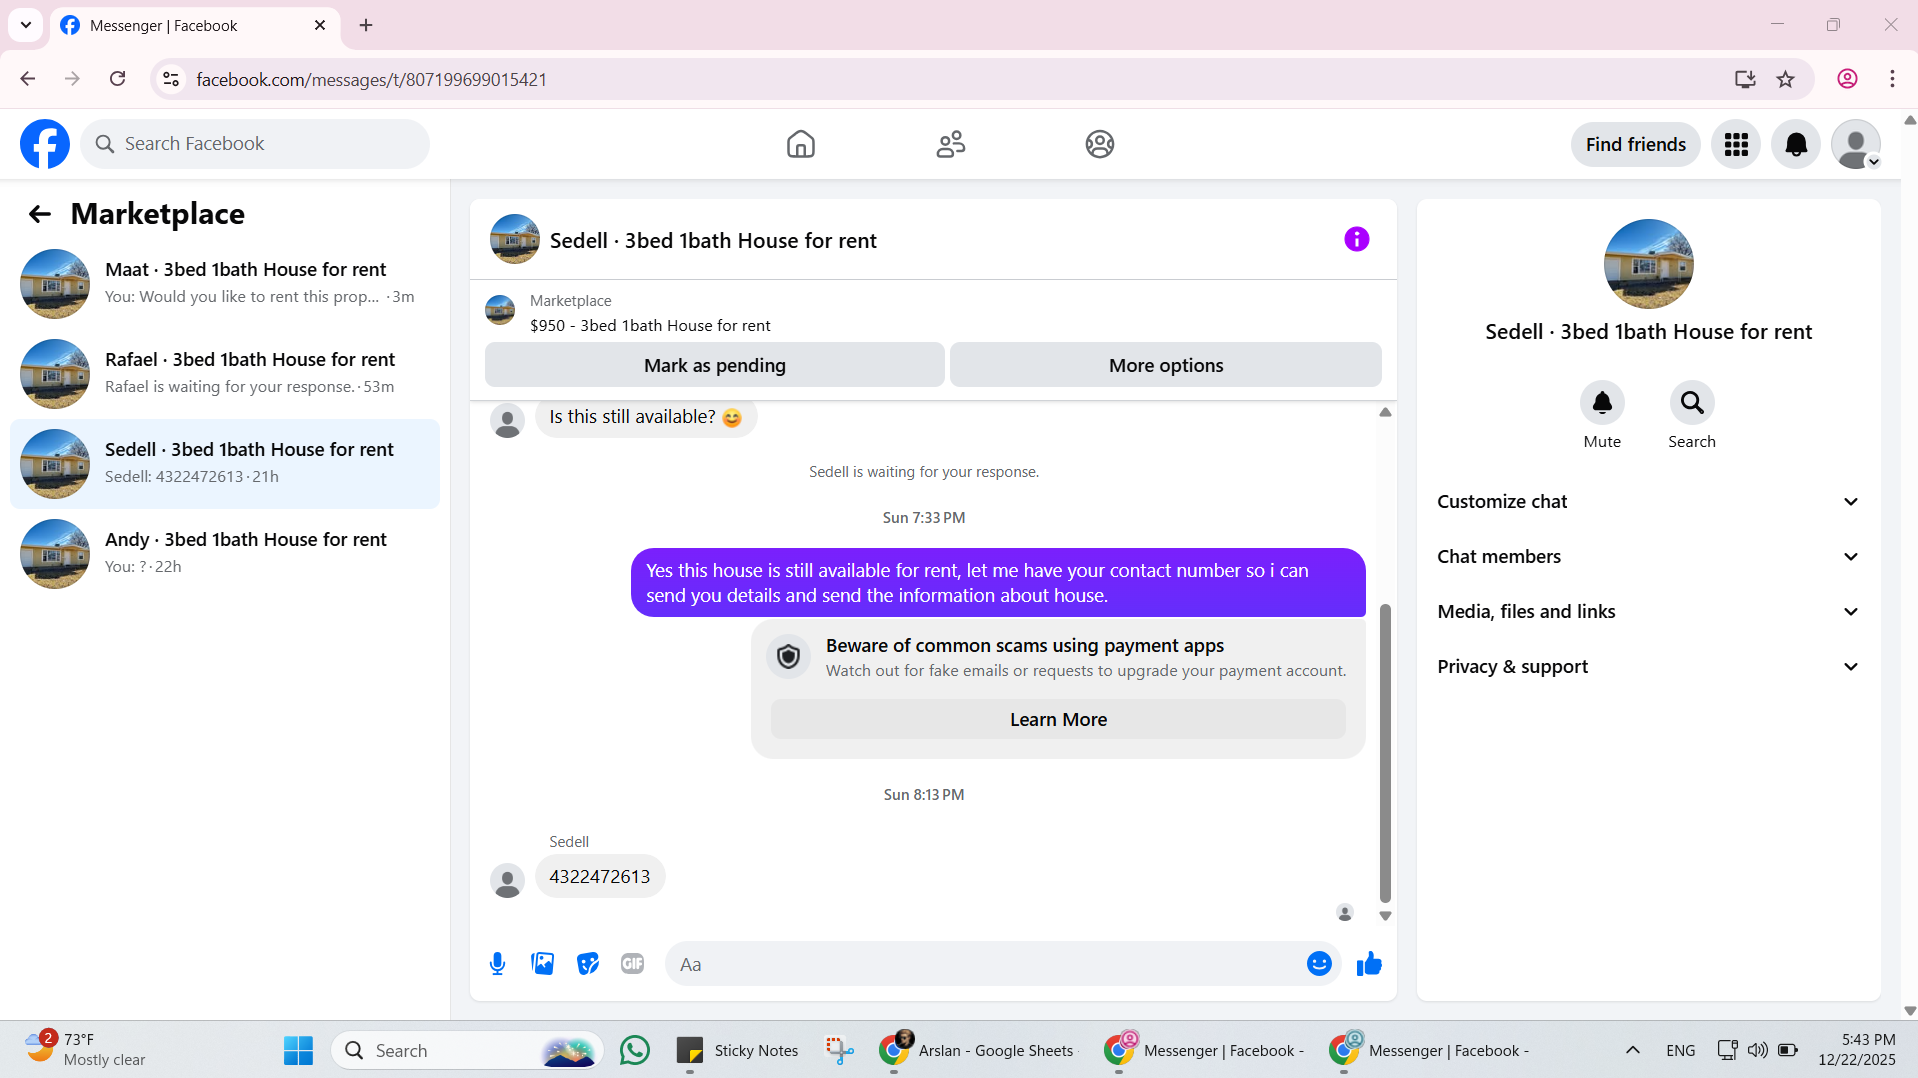Open the emoji picker smiley icon
The width and height of the screenshot is (1918, 1078).
pyautogui.click(x=1319, y=964)
